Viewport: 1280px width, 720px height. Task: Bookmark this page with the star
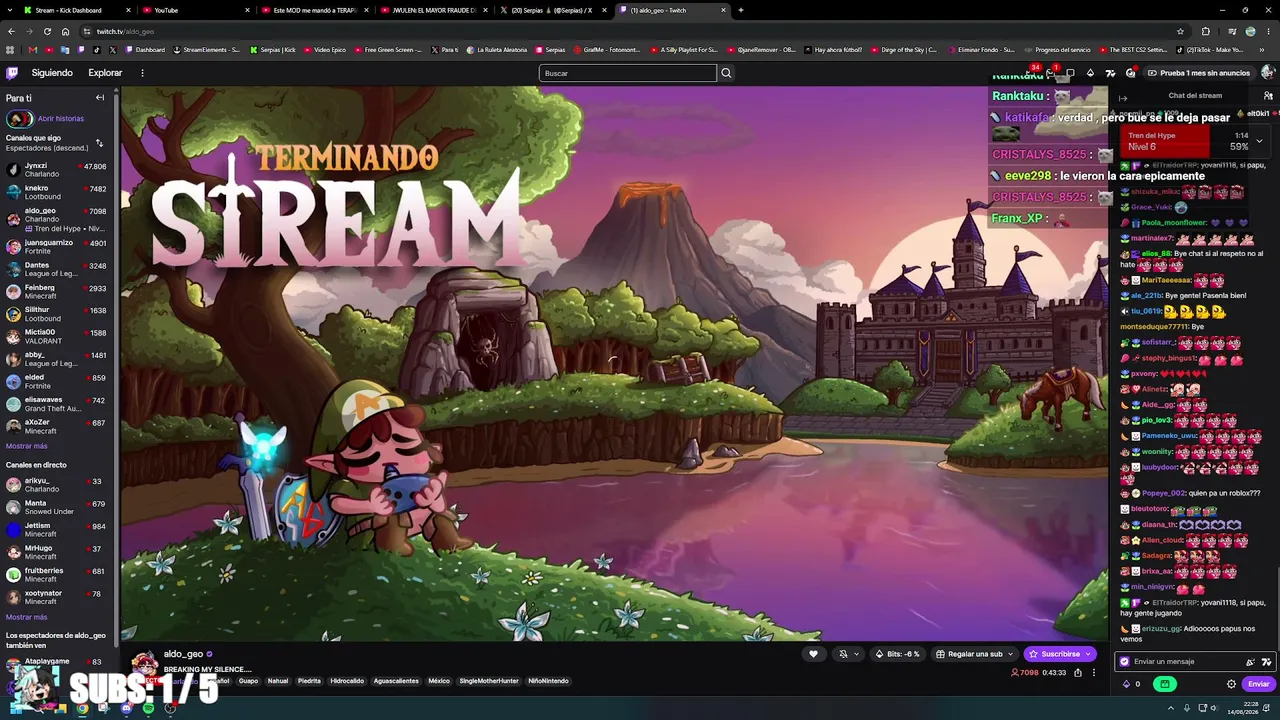pos(1180,31)
